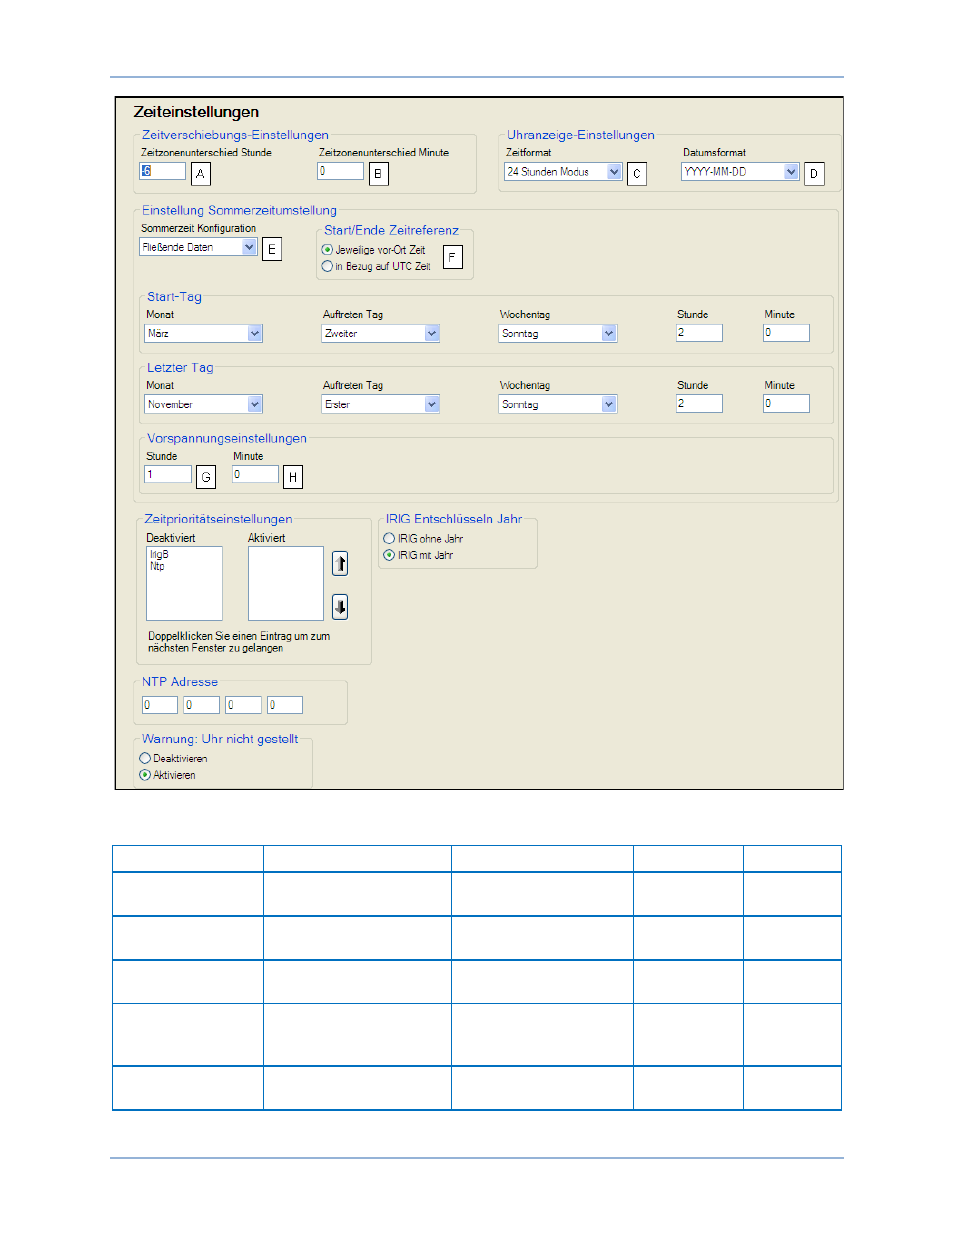This screenshot has width=954, height=1235.
Task: Click the Zeitzonenunterschied Stunde input field
Action: 162,171
